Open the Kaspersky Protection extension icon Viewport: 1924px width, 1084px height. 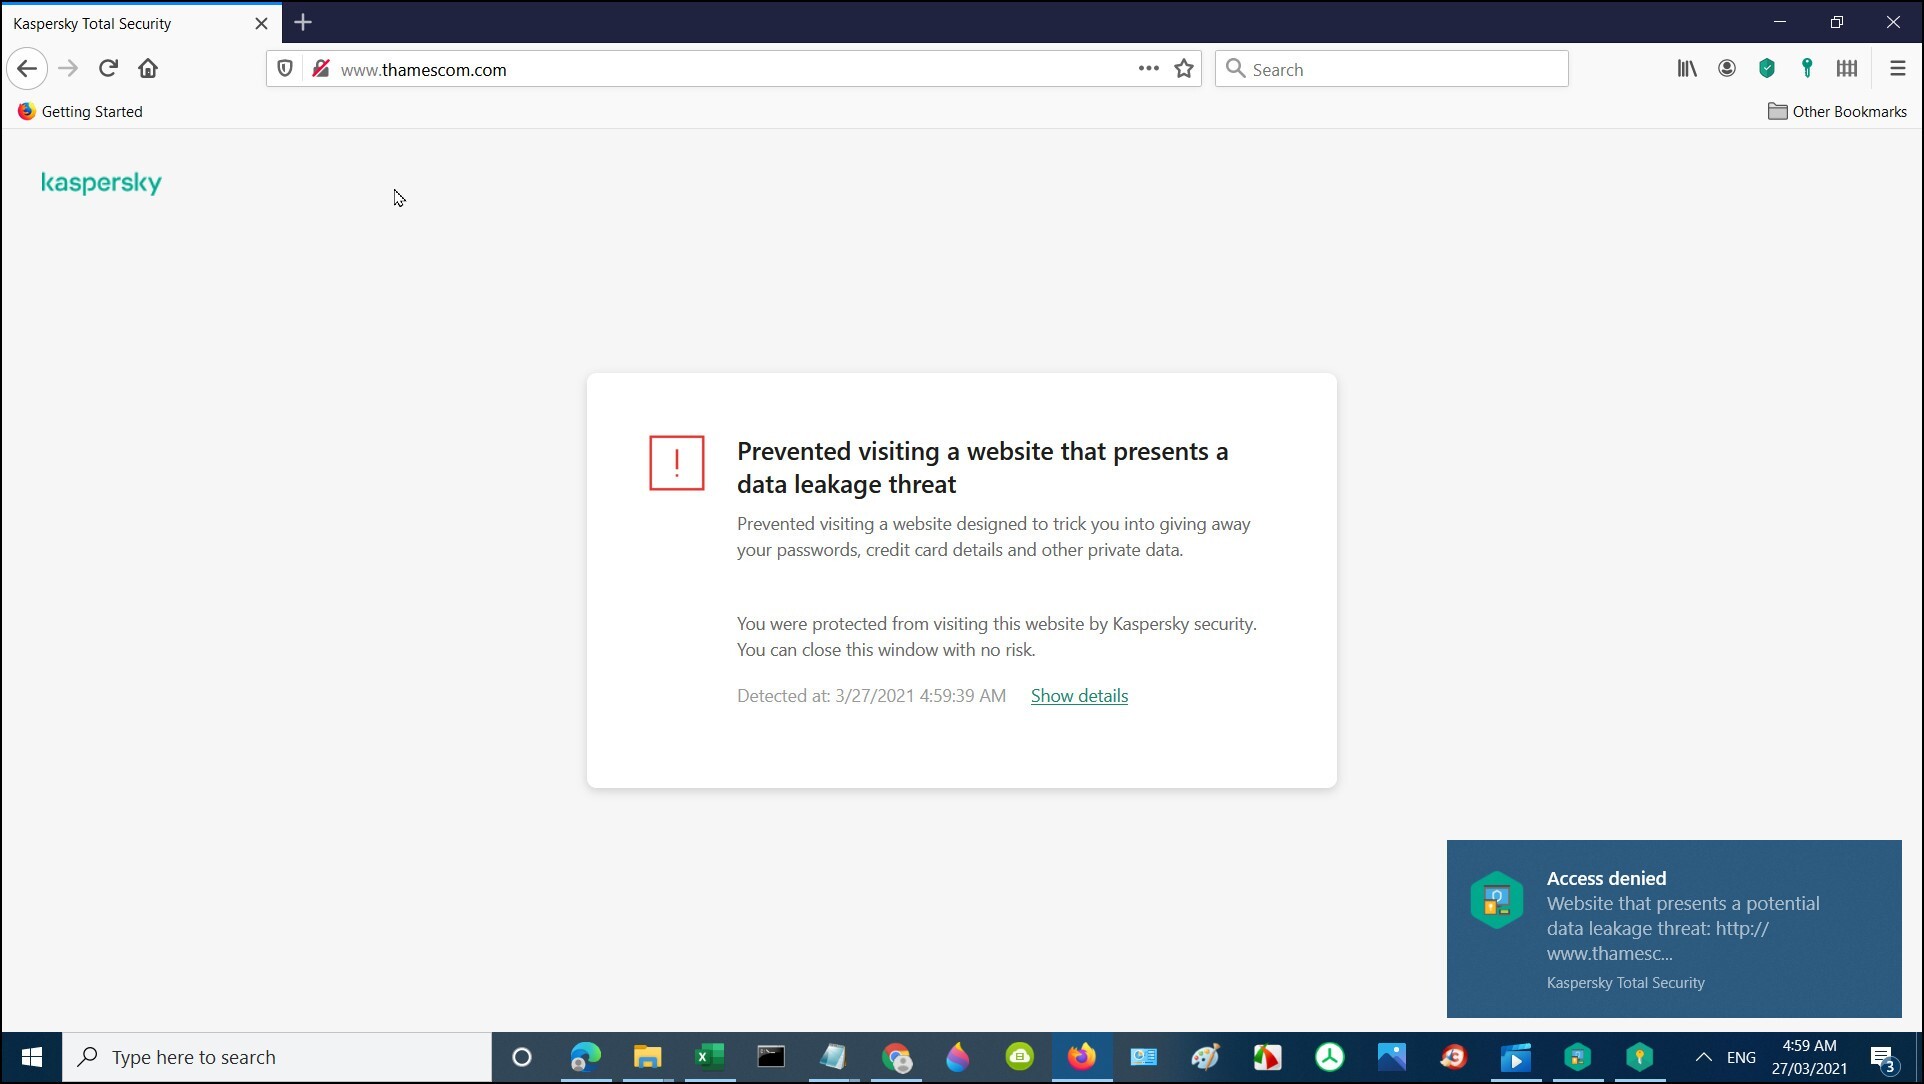(x=1767, y=69)
